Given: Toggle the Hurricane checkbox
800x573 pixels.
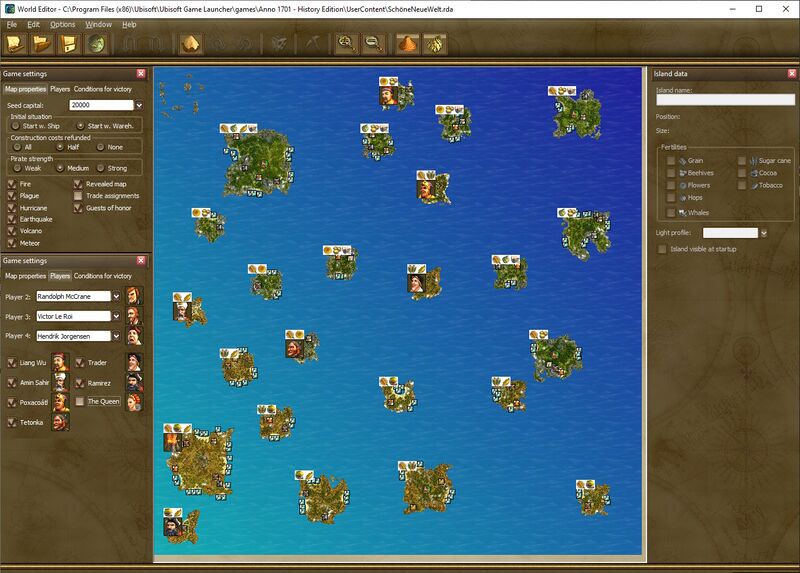Looking at the screenshot, I should pos(12,208).
